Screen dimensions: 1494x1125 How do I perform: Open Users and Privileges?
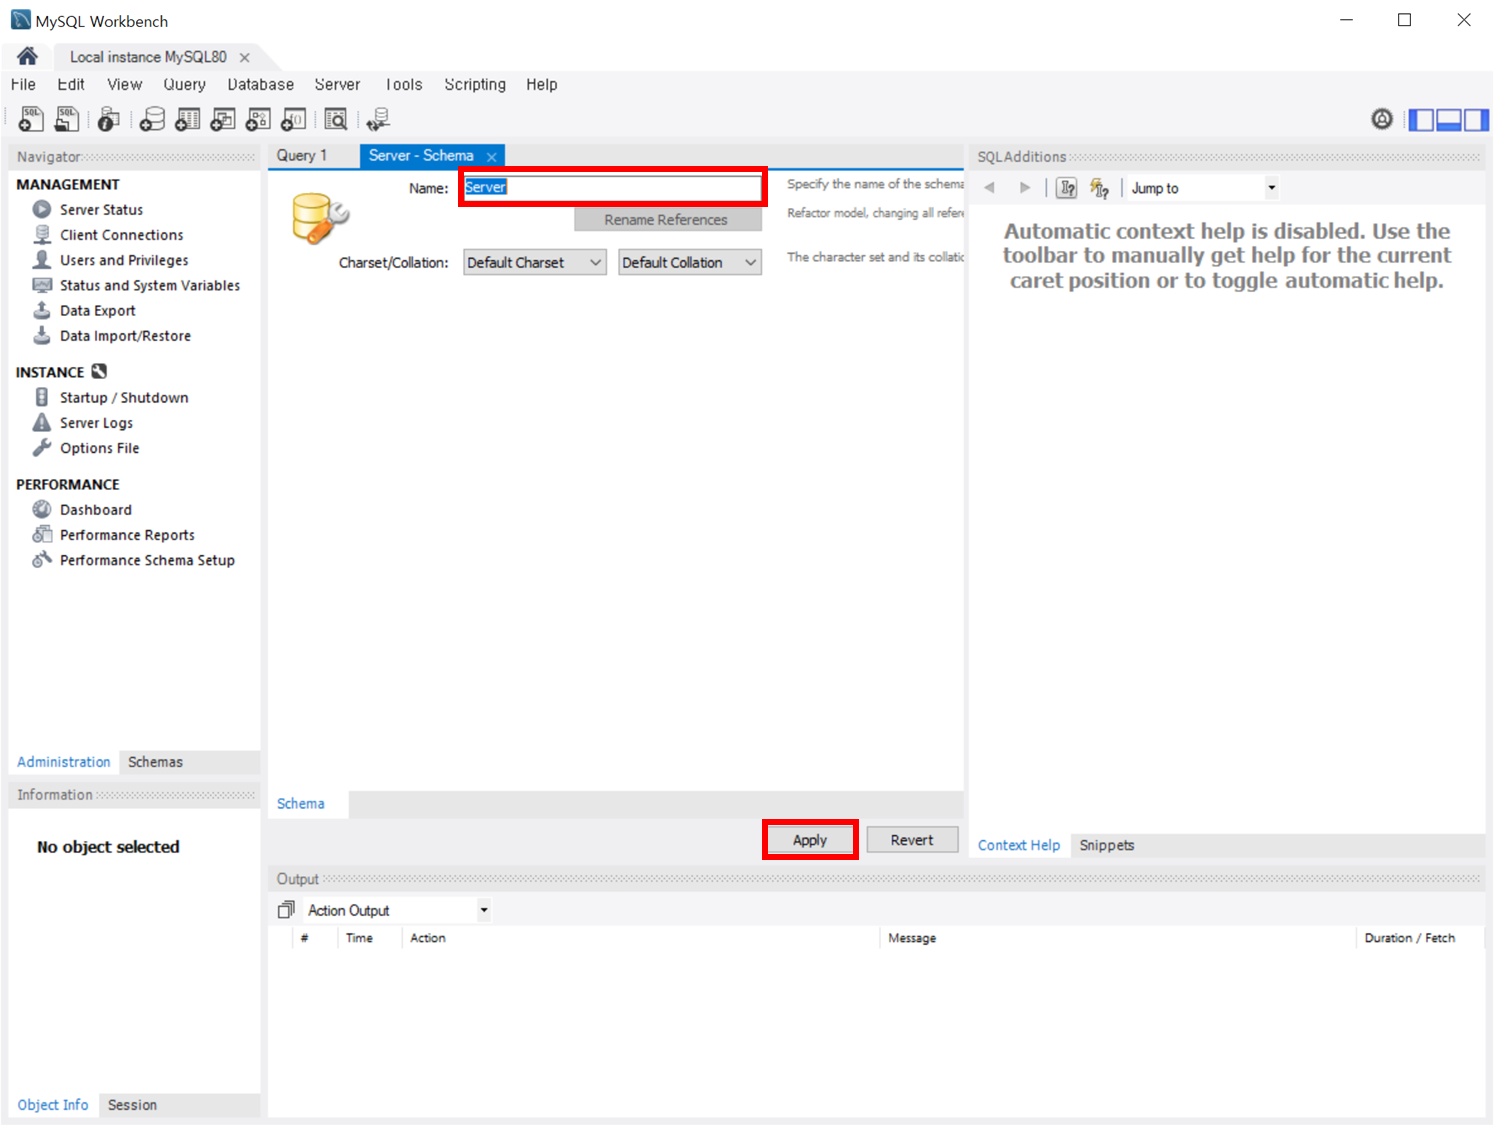(124, 260)
